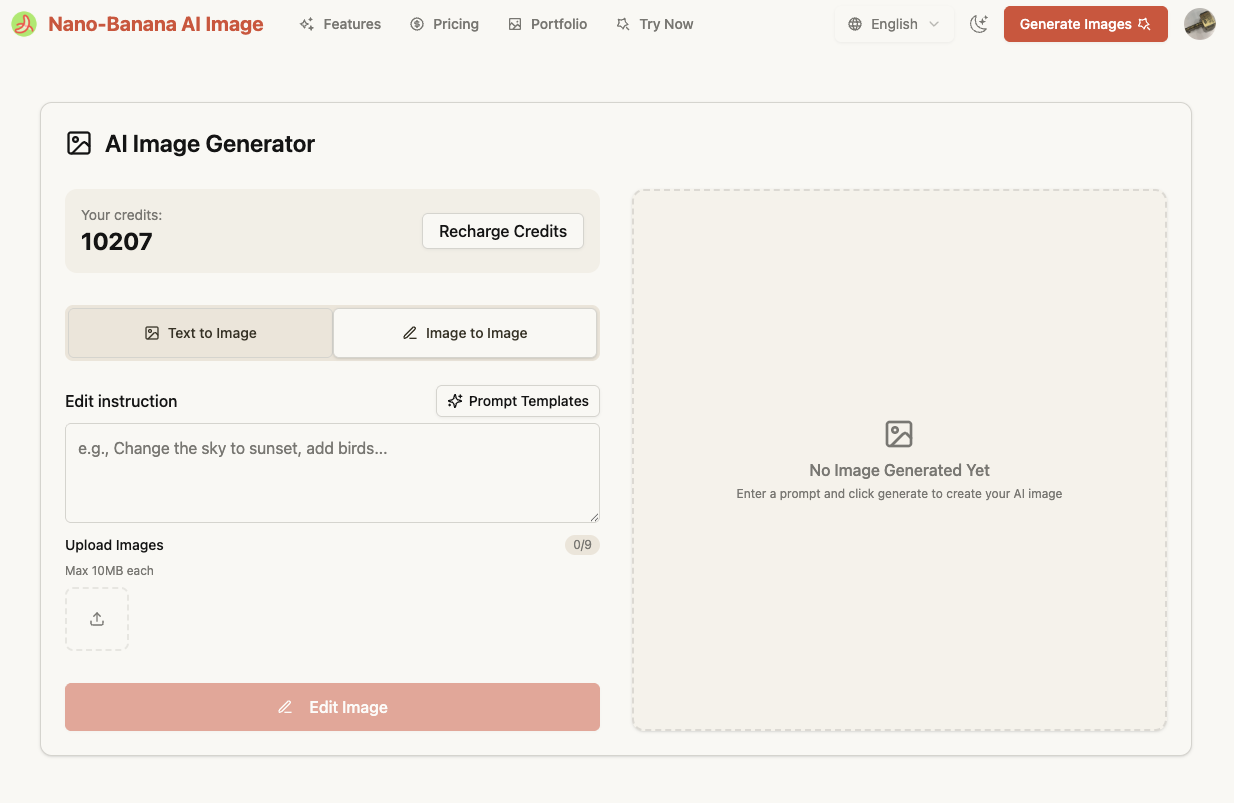Click the credits value 10207
Viewport: 1234px width, 803px height.
117,241
